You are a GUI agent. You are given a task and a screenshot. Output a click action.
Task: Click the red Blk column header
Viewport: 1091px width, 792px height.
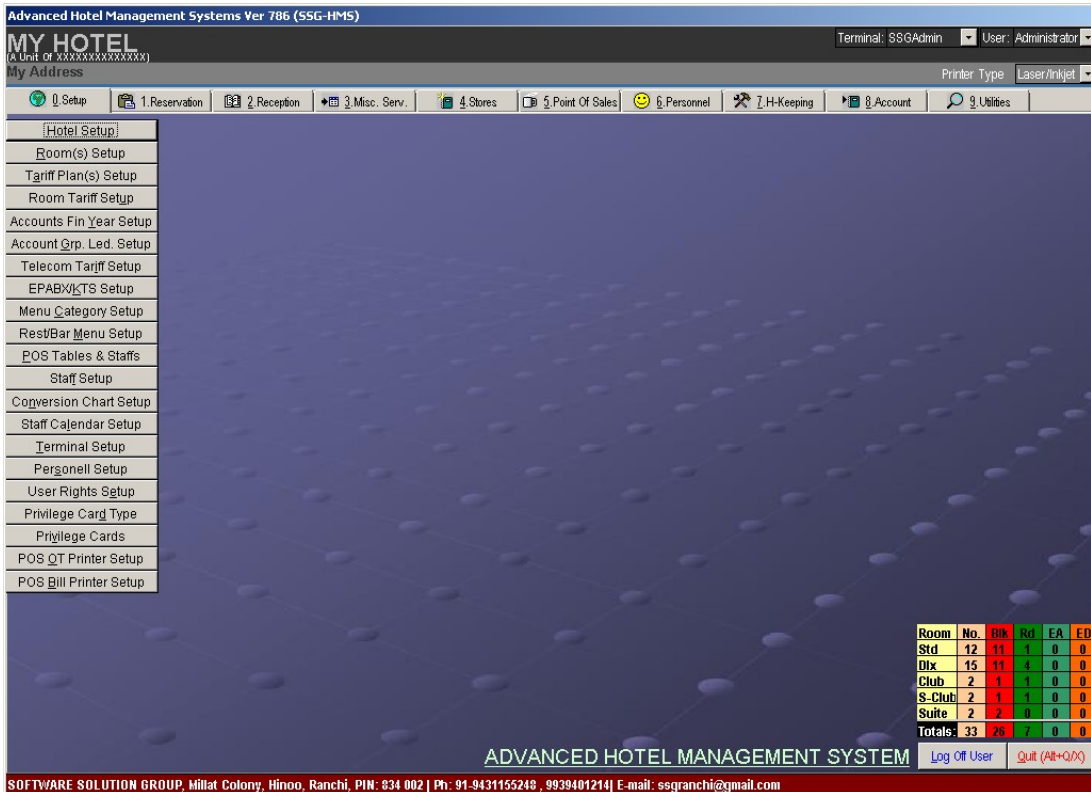point(996,632)
